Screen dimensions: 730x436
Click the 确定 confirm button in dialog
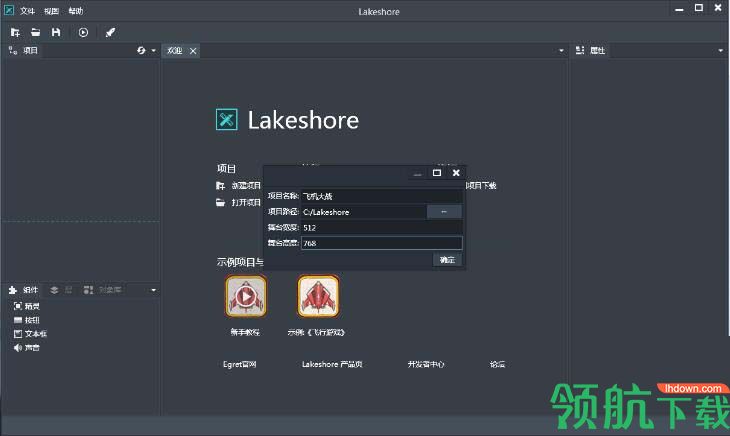(447, 260)
